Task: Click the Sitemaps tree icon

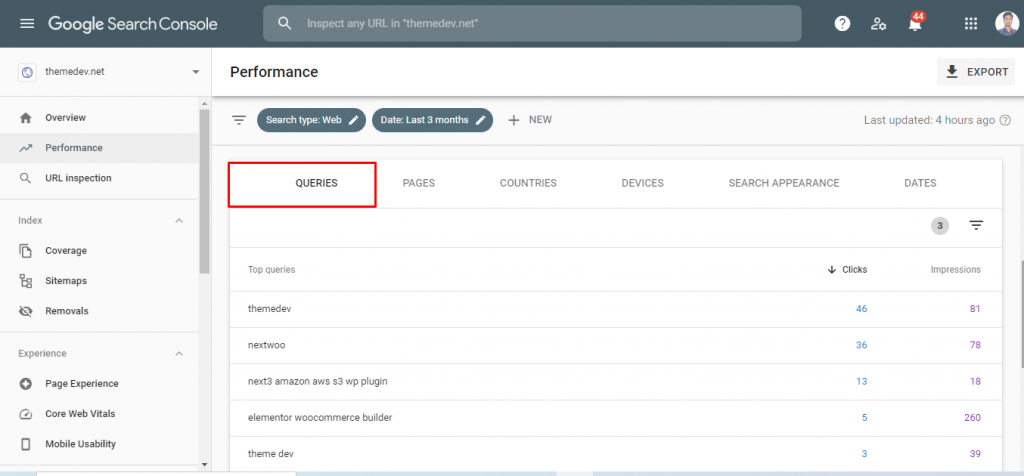Action: (x=26, y=281)
